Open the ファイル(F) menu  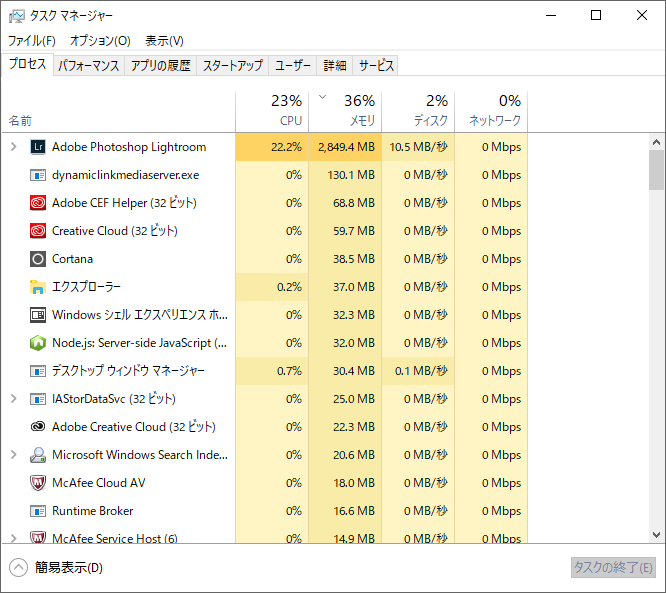(32, 41)
